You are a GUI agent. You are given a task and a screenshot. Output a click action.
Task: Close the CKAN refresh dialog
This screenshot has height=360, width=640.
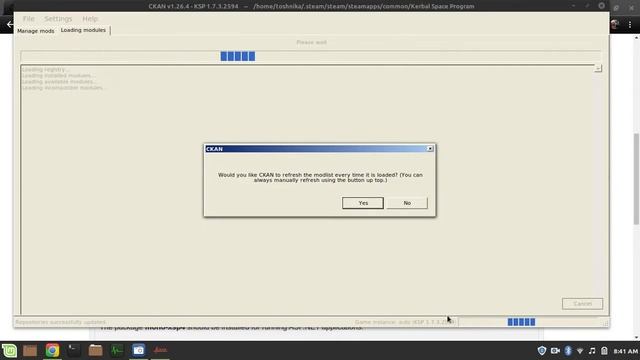click(430, 149)
